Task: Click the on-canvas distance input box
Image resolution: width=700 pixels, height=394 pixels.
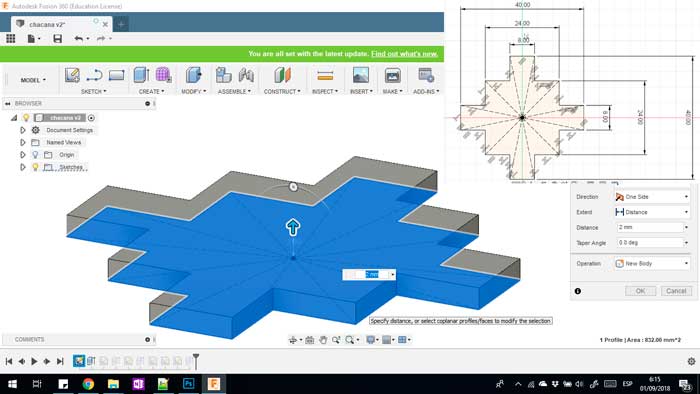Action: (368, 274)
